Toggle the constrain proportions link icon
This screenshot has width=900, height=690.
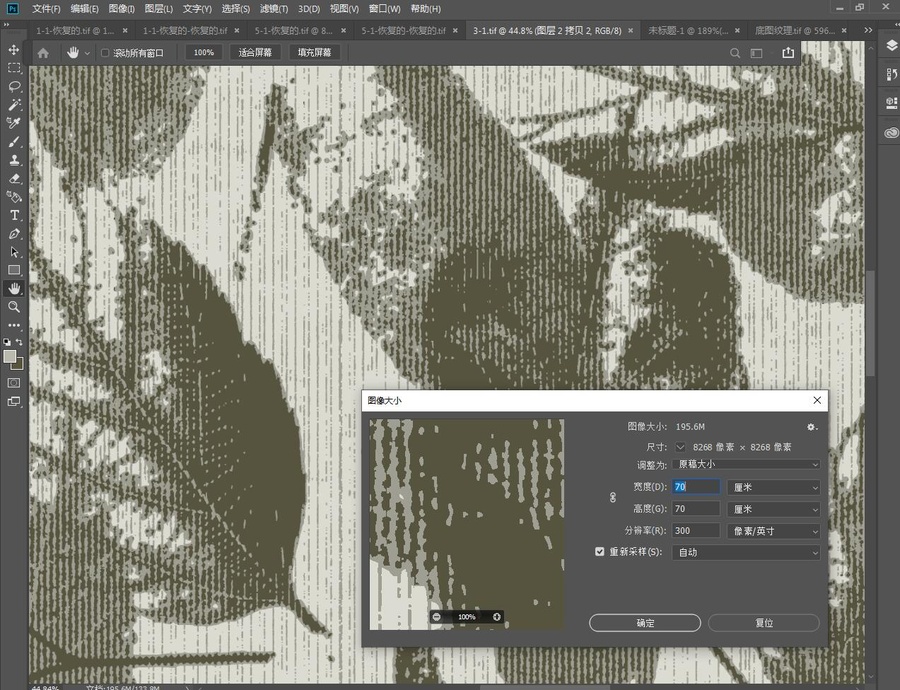click(612, 498)
